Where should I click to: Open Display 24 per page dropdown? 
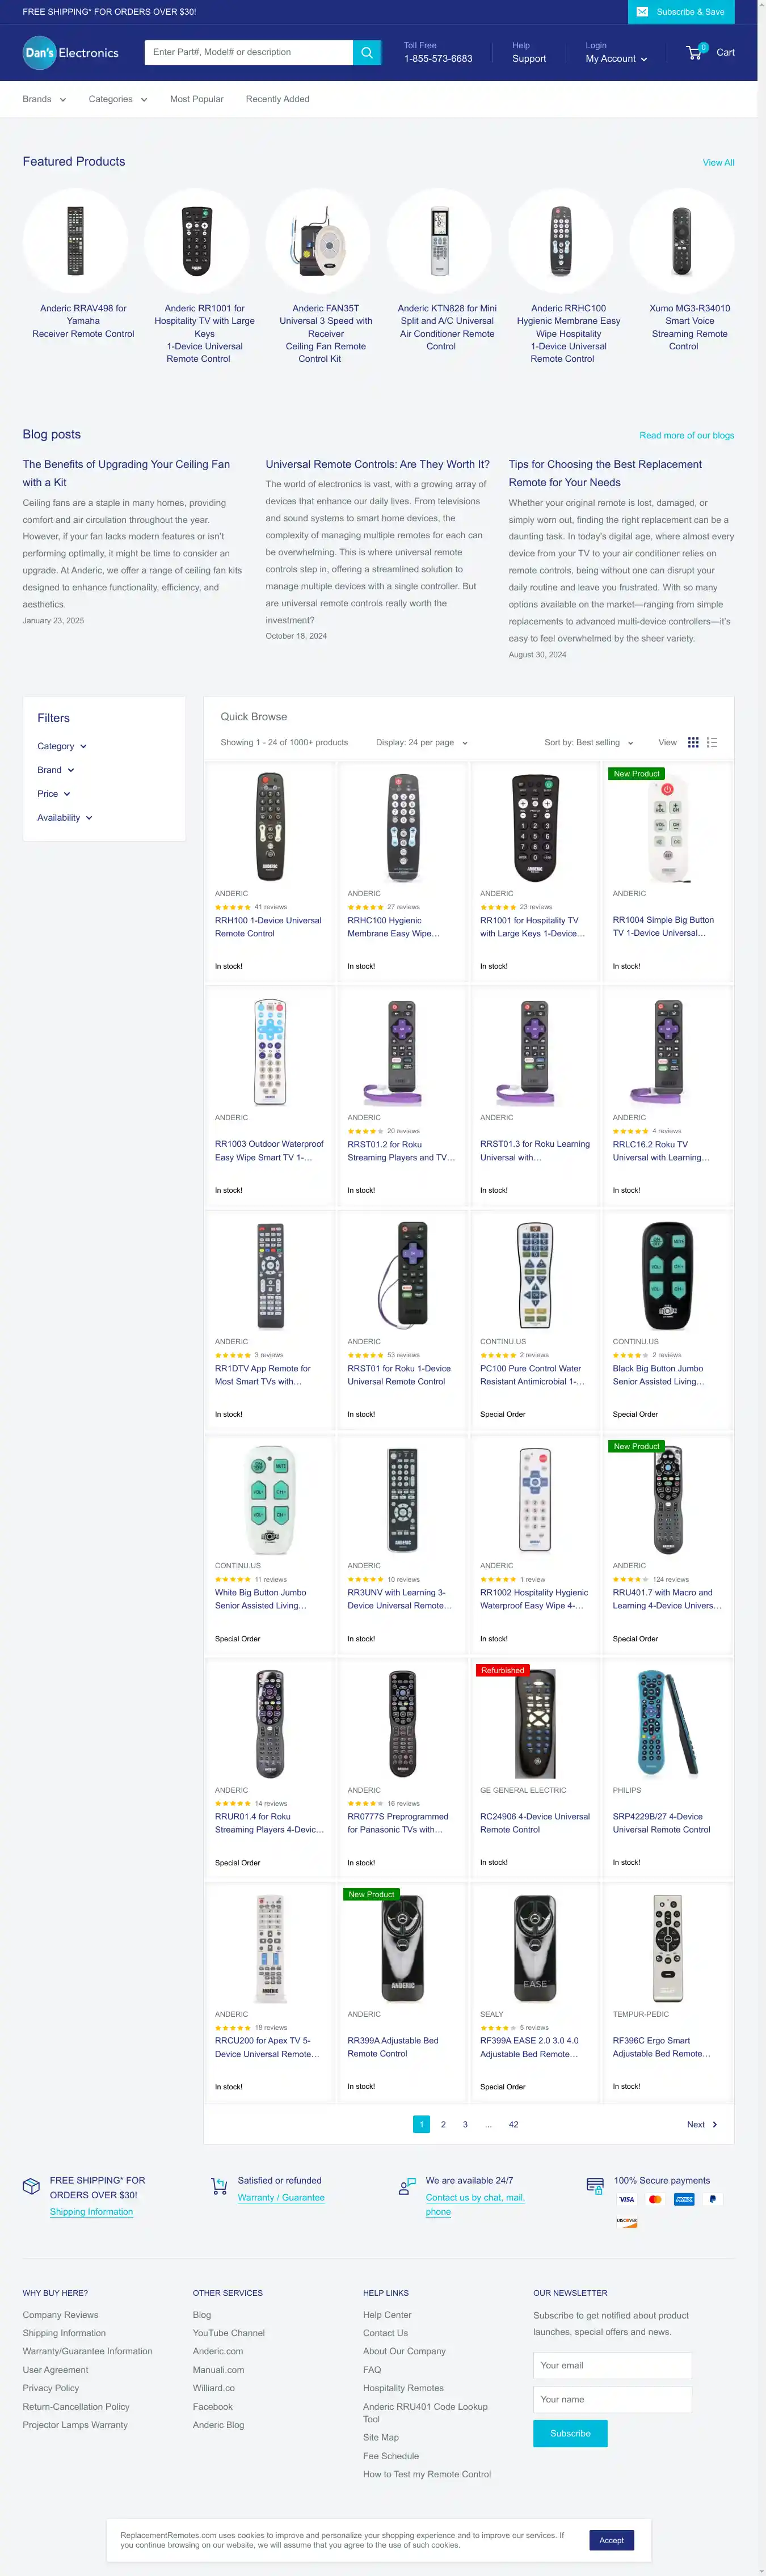pyautogui.click(x=421, y=743)
